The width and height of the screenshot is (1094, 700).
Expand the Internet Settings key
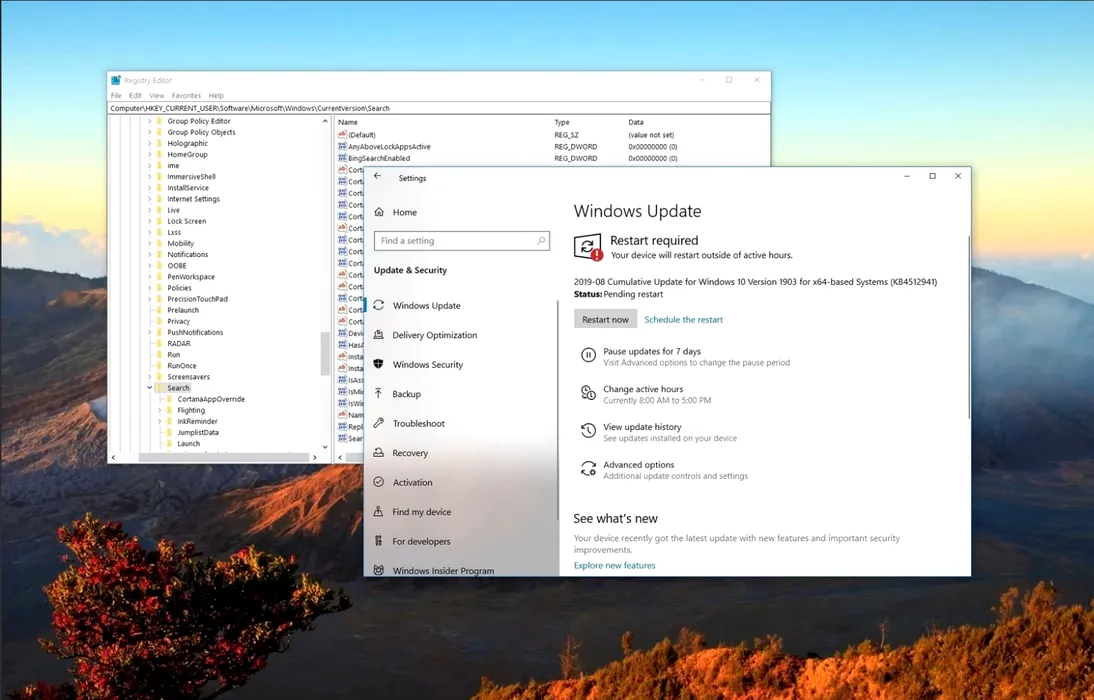[x=149, y=199]
